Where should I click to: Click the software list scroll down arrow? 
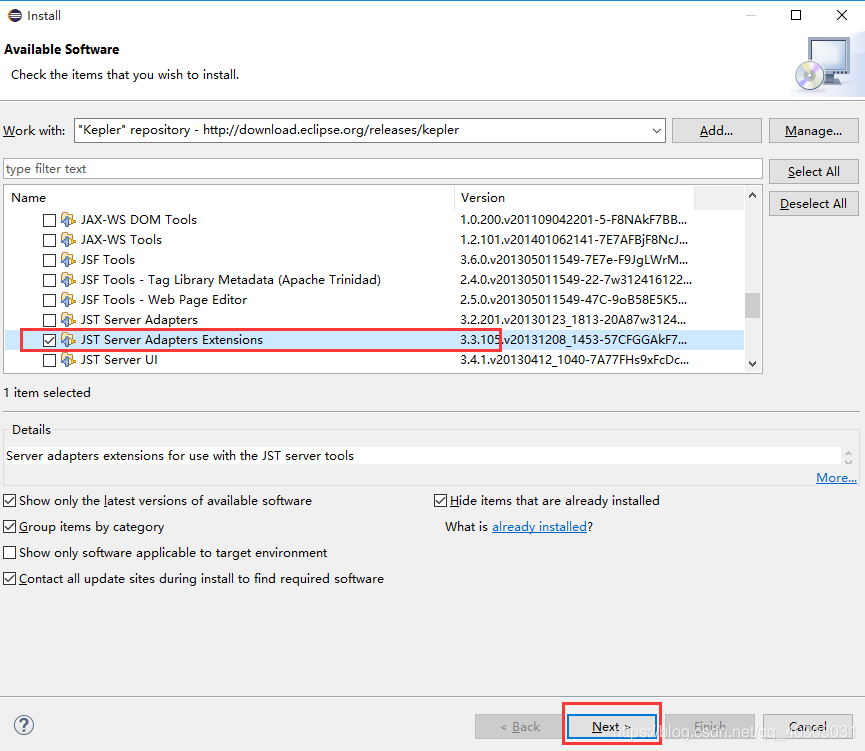click(752, 364)
